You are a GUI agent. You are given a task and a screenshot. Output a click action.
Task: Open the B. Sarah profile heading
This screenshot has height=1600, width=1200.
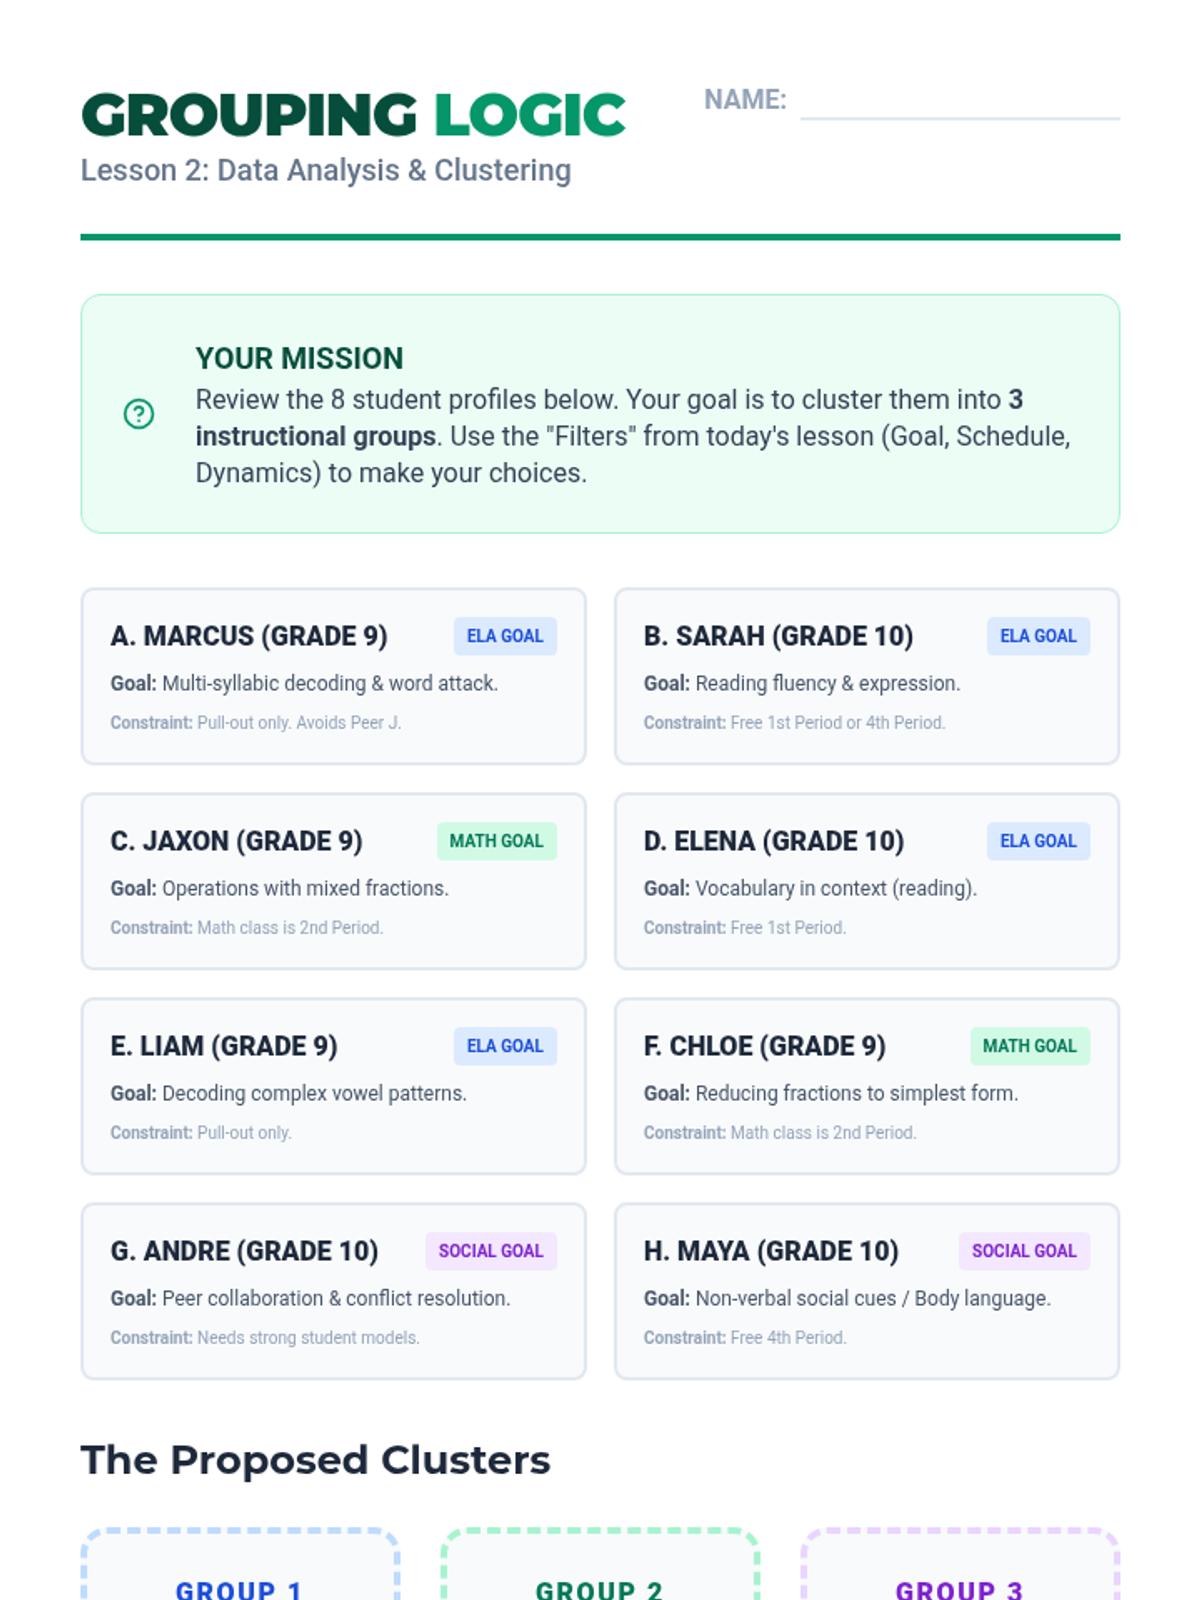(778, 636)
